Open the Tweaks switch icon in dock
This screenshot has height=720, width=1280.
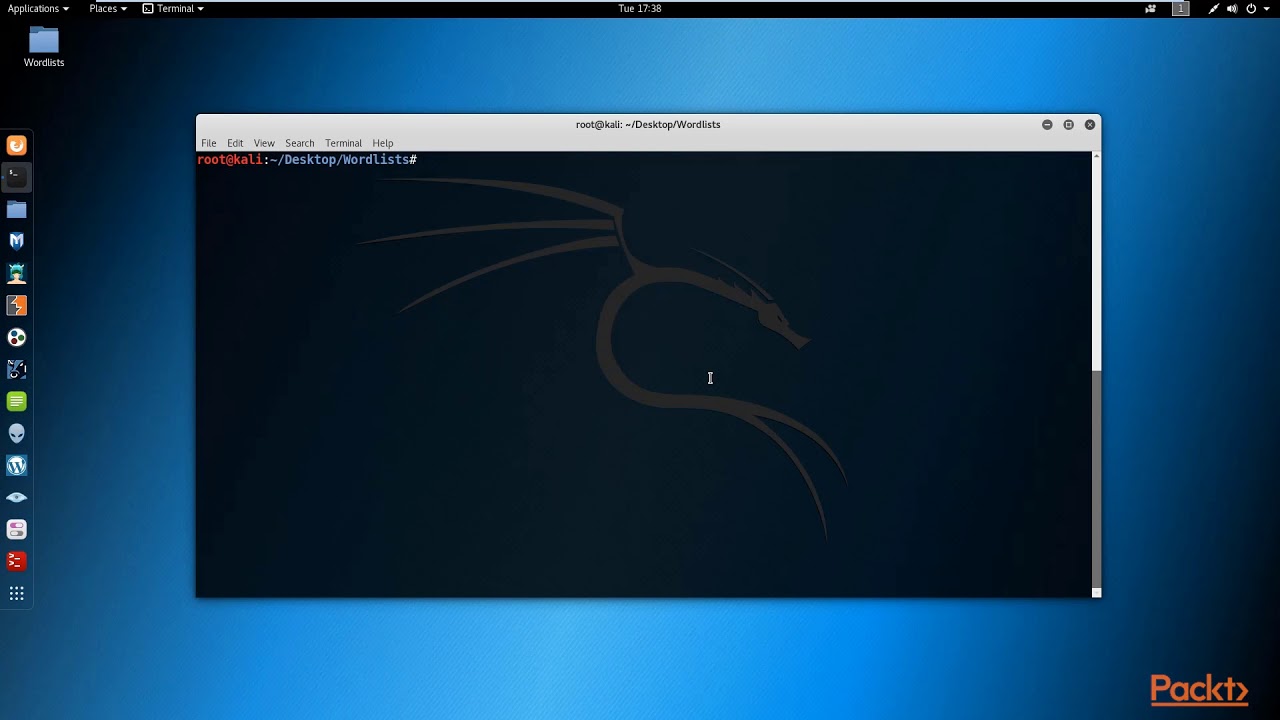coord(17,529)
